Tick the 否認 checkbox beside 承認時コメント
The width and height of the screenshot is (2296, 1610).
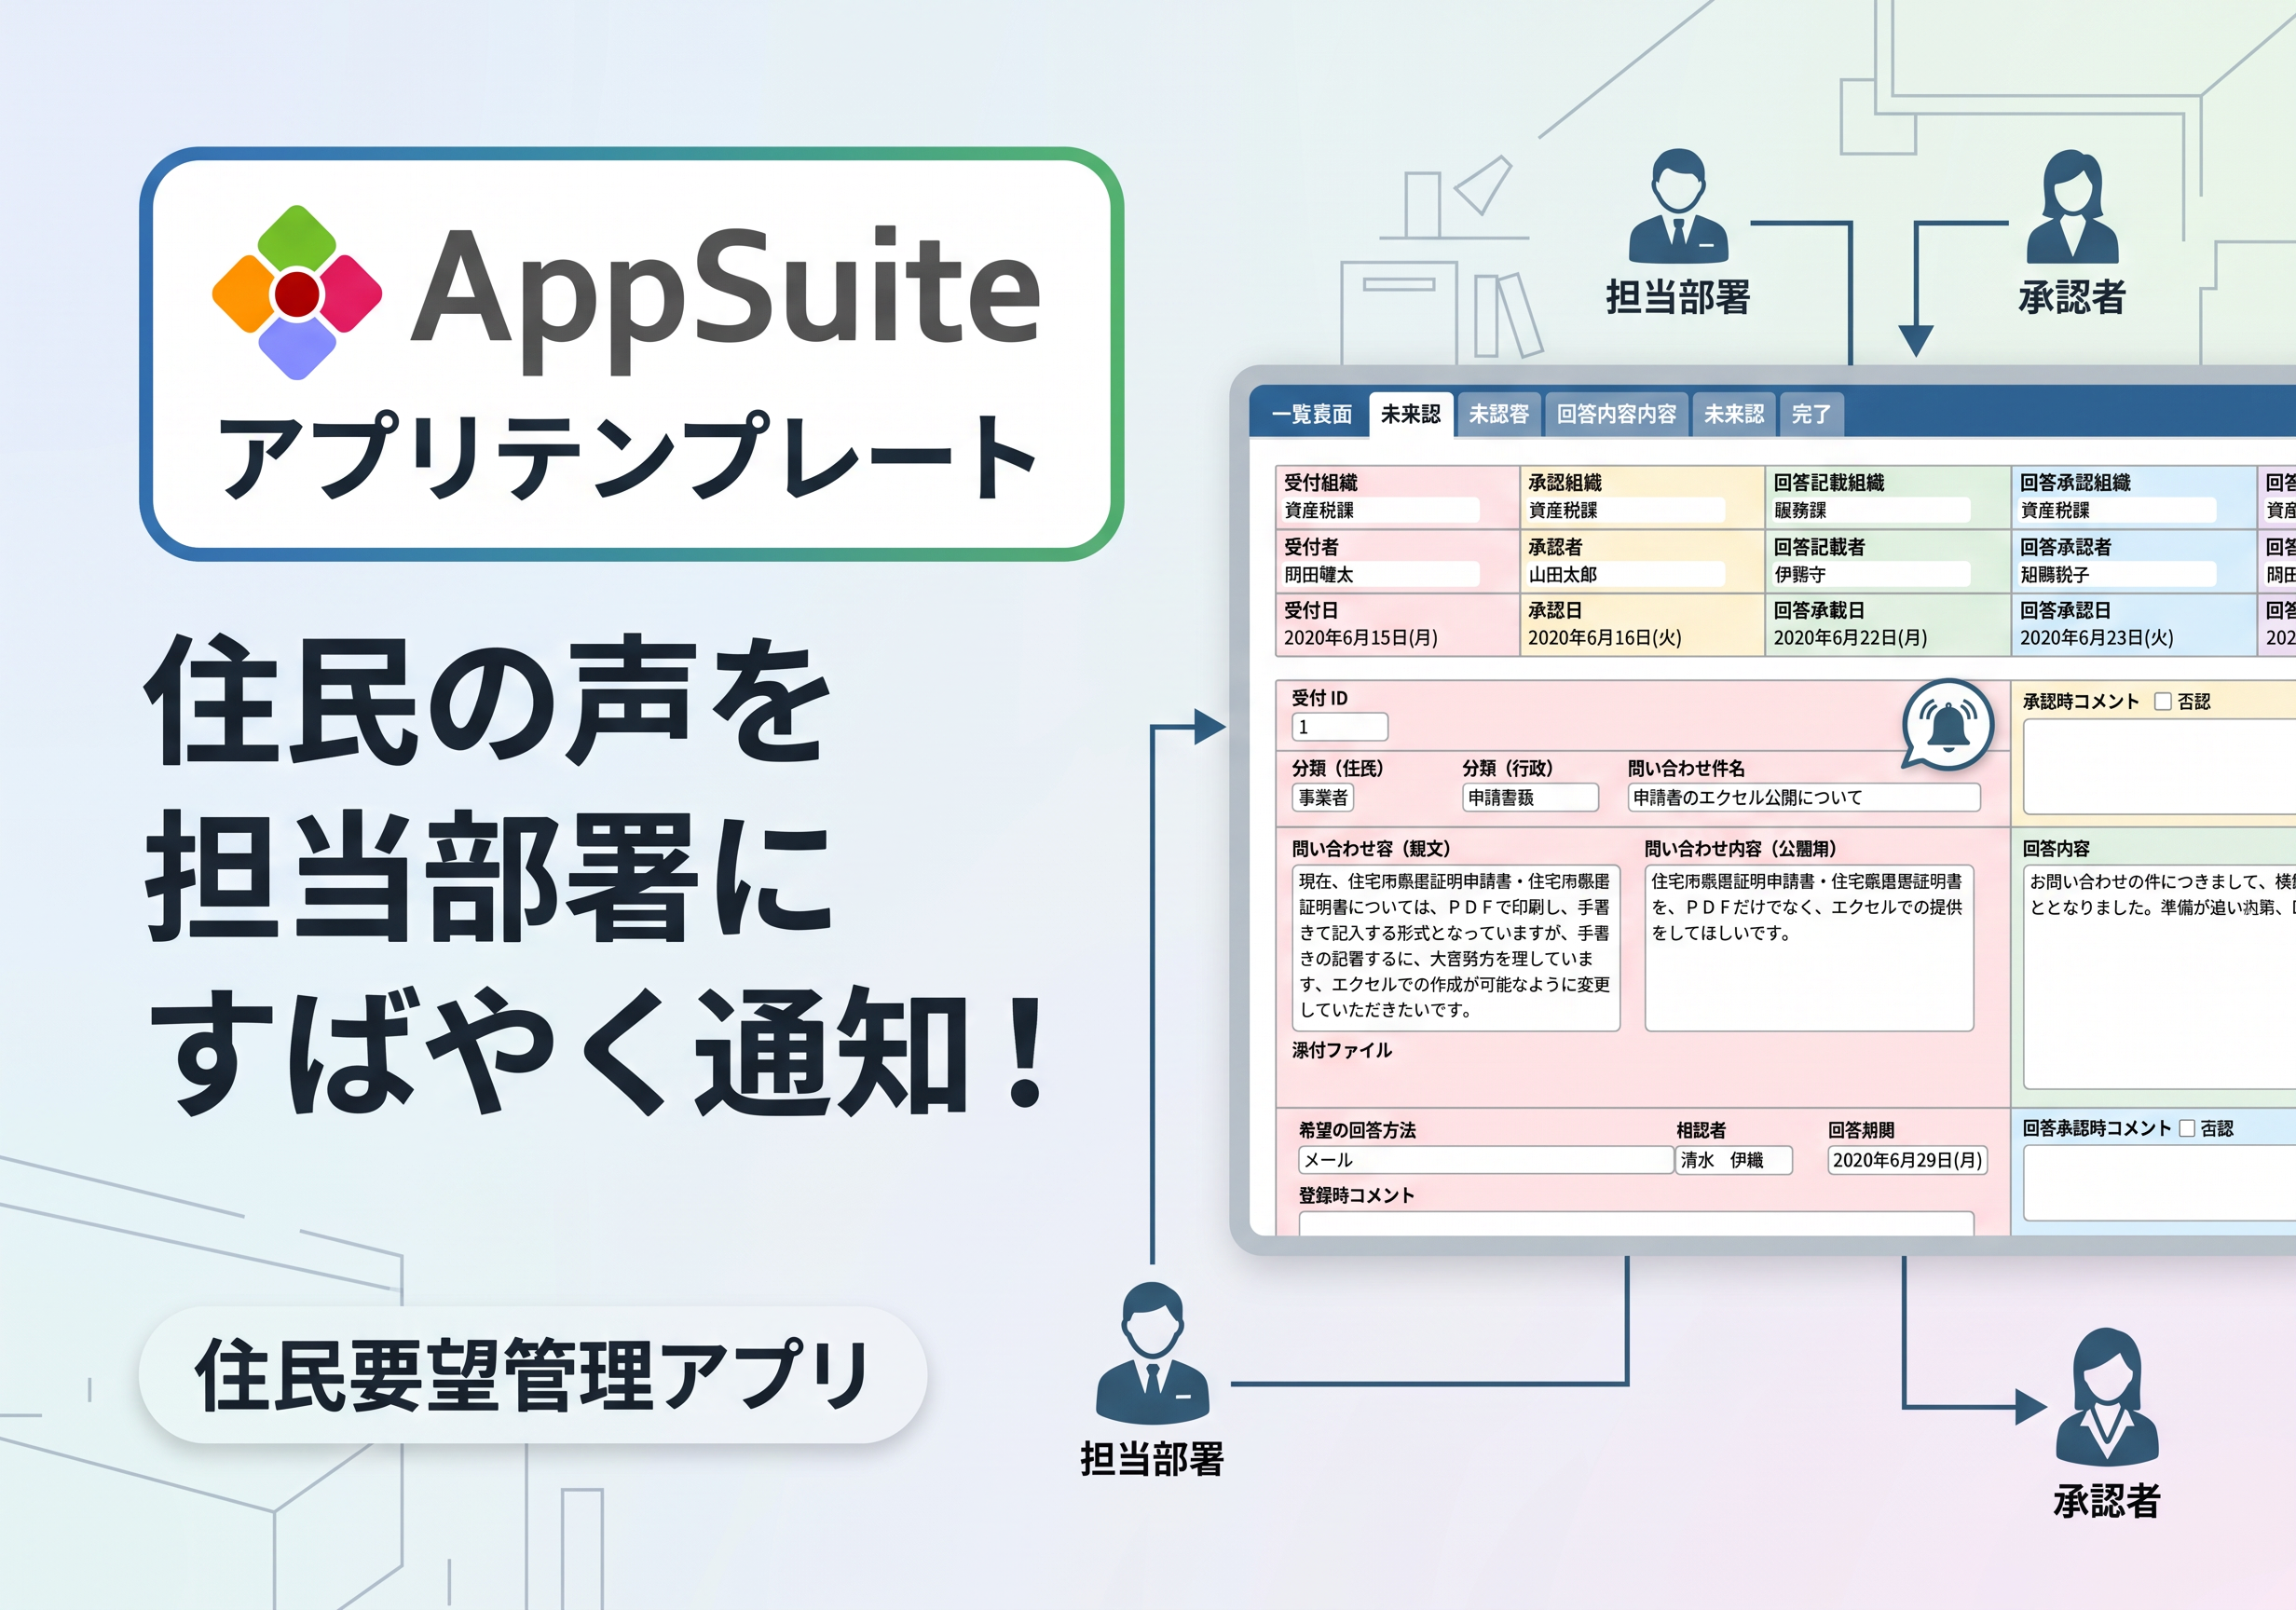coord(2162,701)
